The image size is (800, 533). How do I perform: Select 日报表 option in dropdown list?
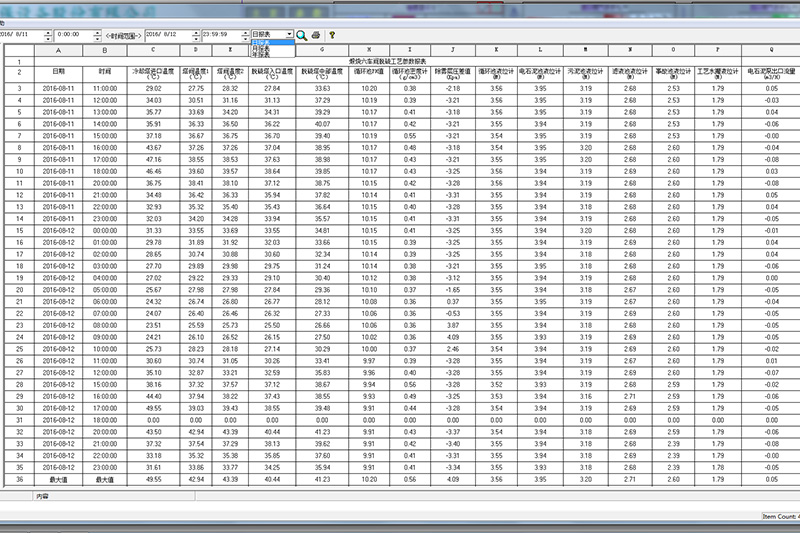[262, 42]
